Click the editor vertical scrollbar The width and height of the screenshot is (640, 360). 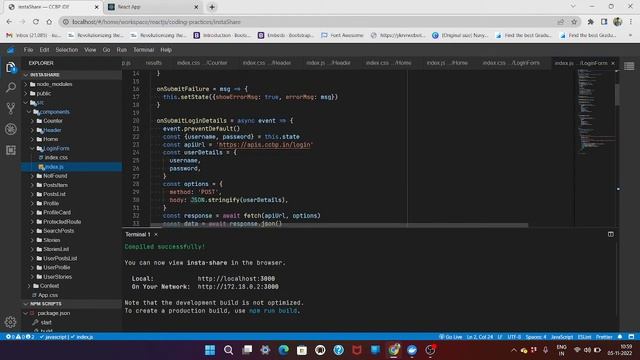617,94
